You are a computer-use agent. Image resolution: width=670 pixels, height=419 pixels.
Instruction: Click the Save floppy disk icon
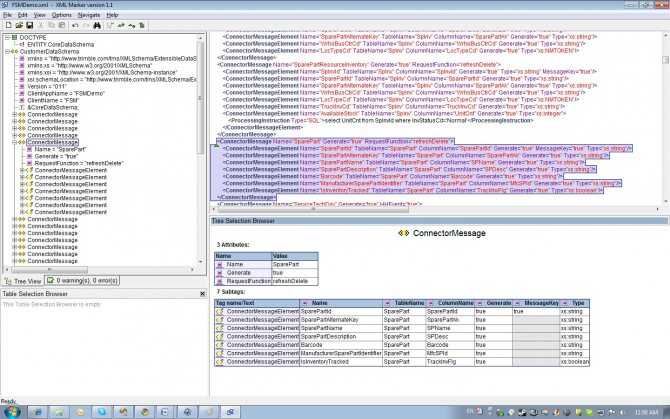(x=29, y=25)
